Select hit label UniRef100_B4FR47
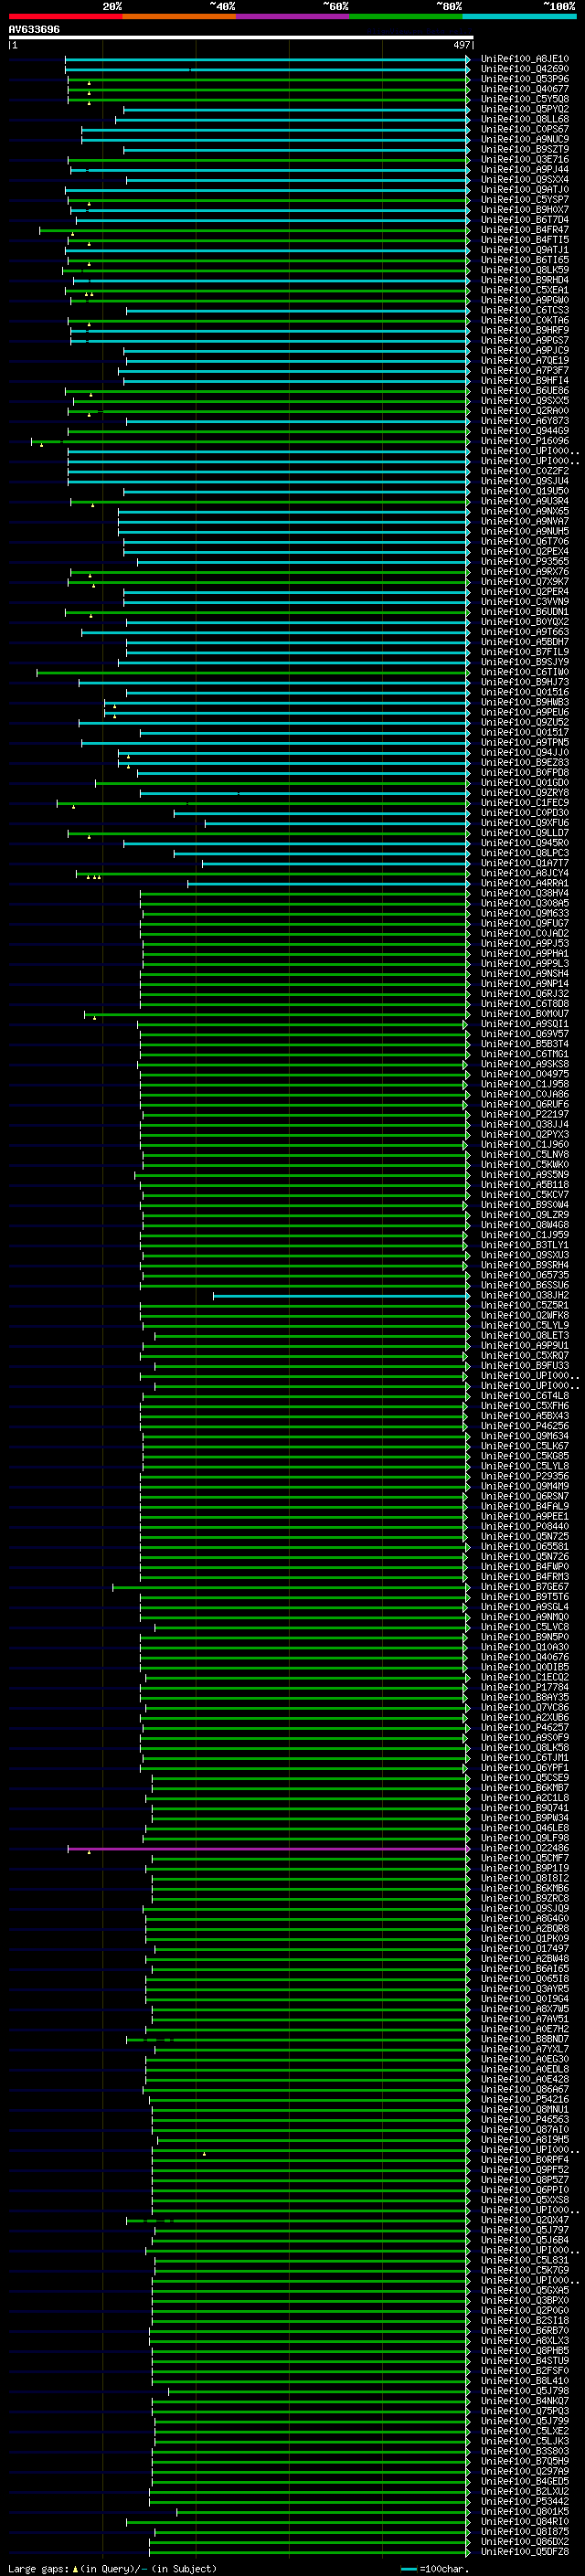Viewport: 585px width, 2576px height. (525, 230)
